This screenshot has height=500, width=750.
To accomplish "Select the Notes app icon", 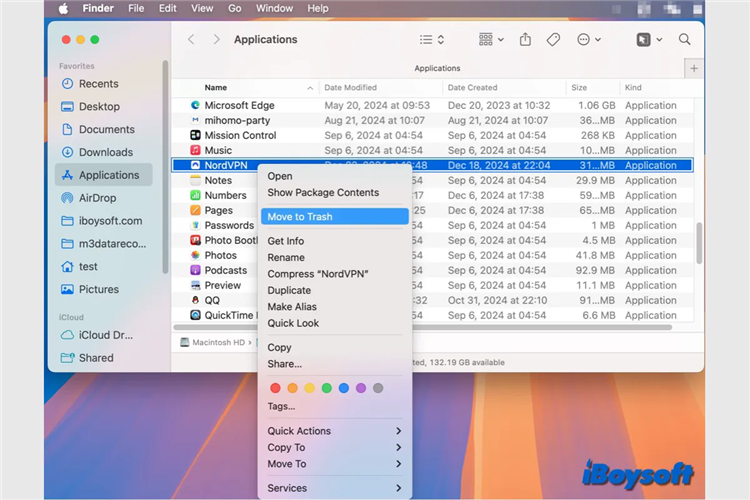I will click(195, 180).
